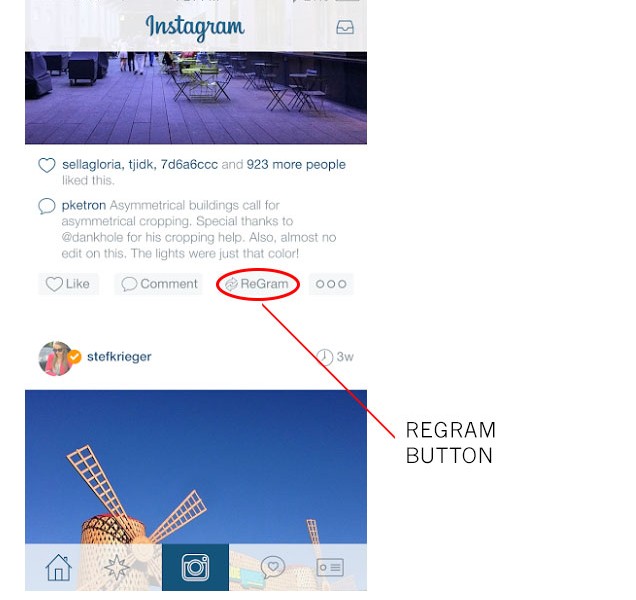The width and height of the screenshot is (636, 600).
Task: Click the @dankhole mention
Action: click(x=92, y=237)
